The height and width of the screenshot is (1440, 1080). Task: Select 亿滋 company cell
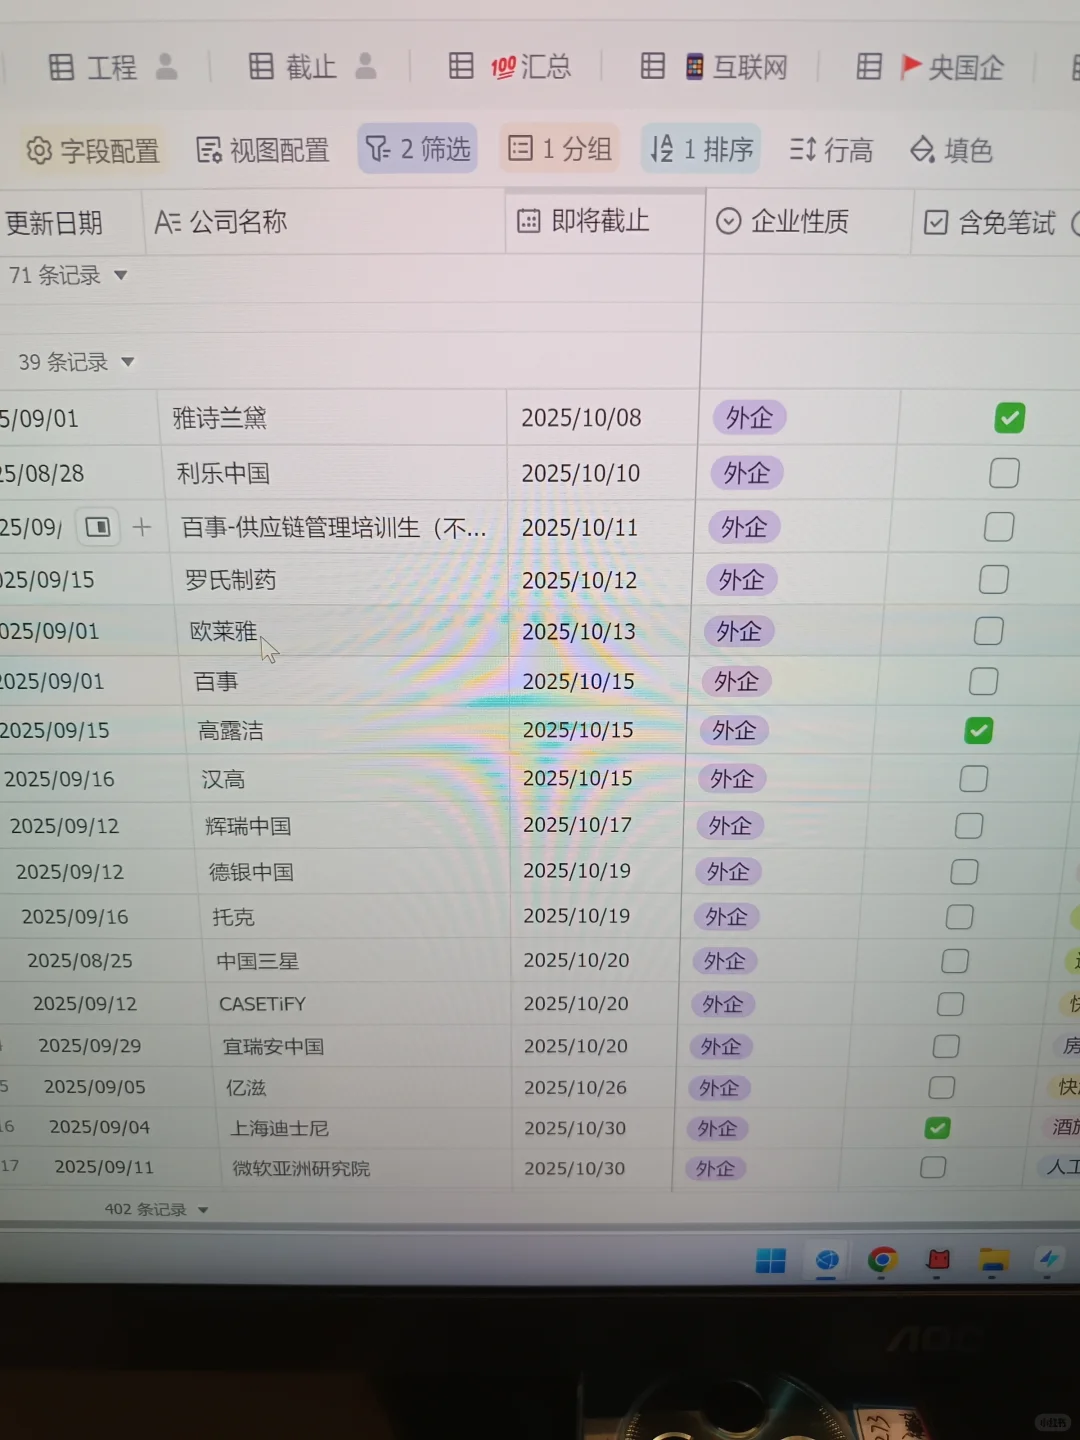click(363, 1087)
